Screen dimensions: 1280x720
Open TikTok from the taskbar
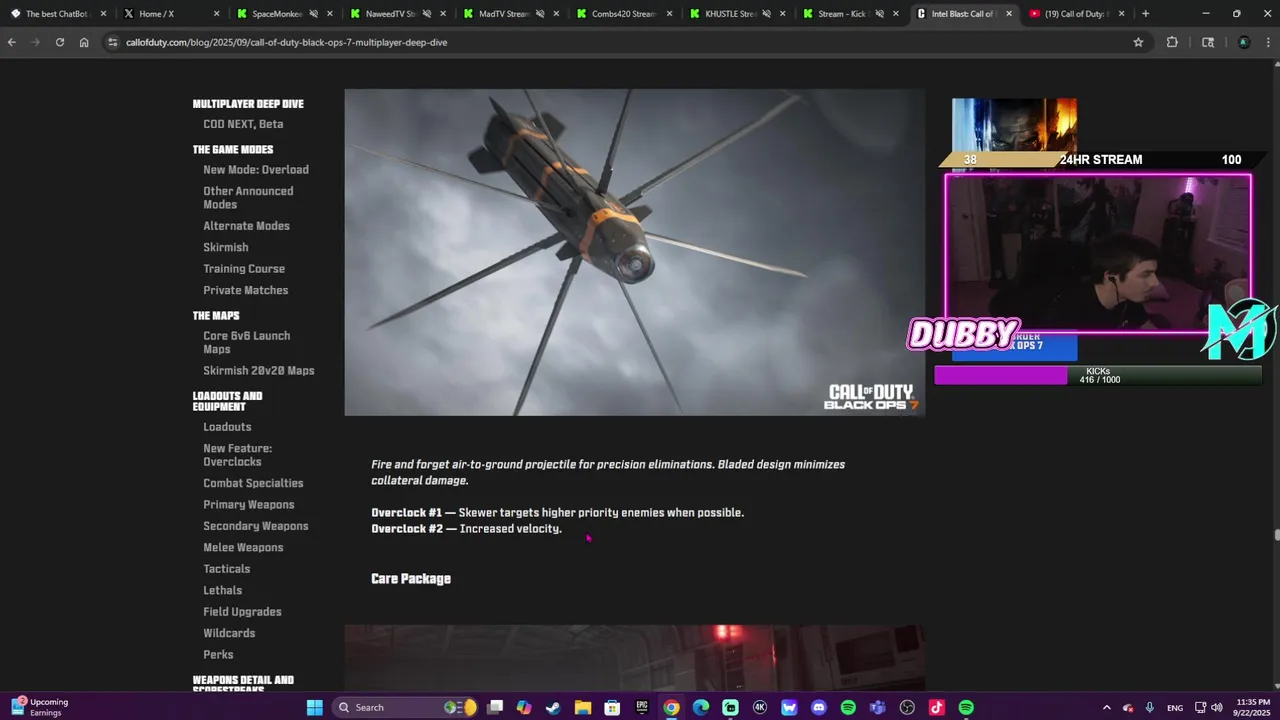point(937,707)
